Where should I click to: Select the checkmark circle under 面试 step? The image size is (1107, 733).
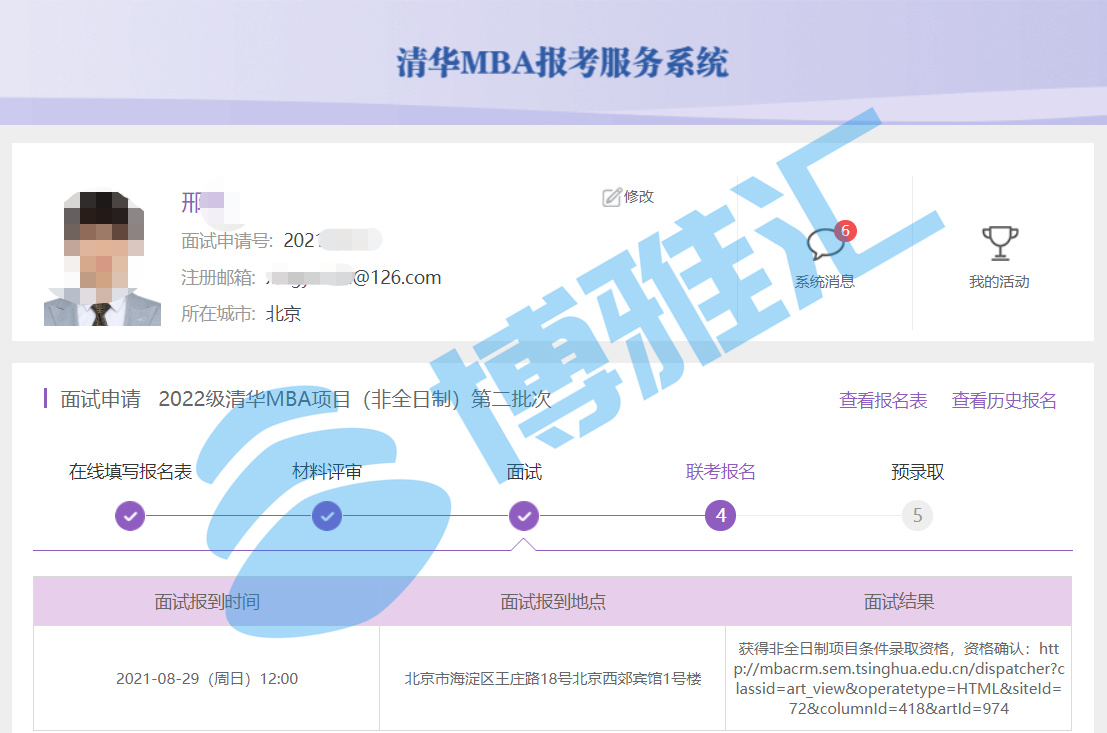[x=524, y=516]
